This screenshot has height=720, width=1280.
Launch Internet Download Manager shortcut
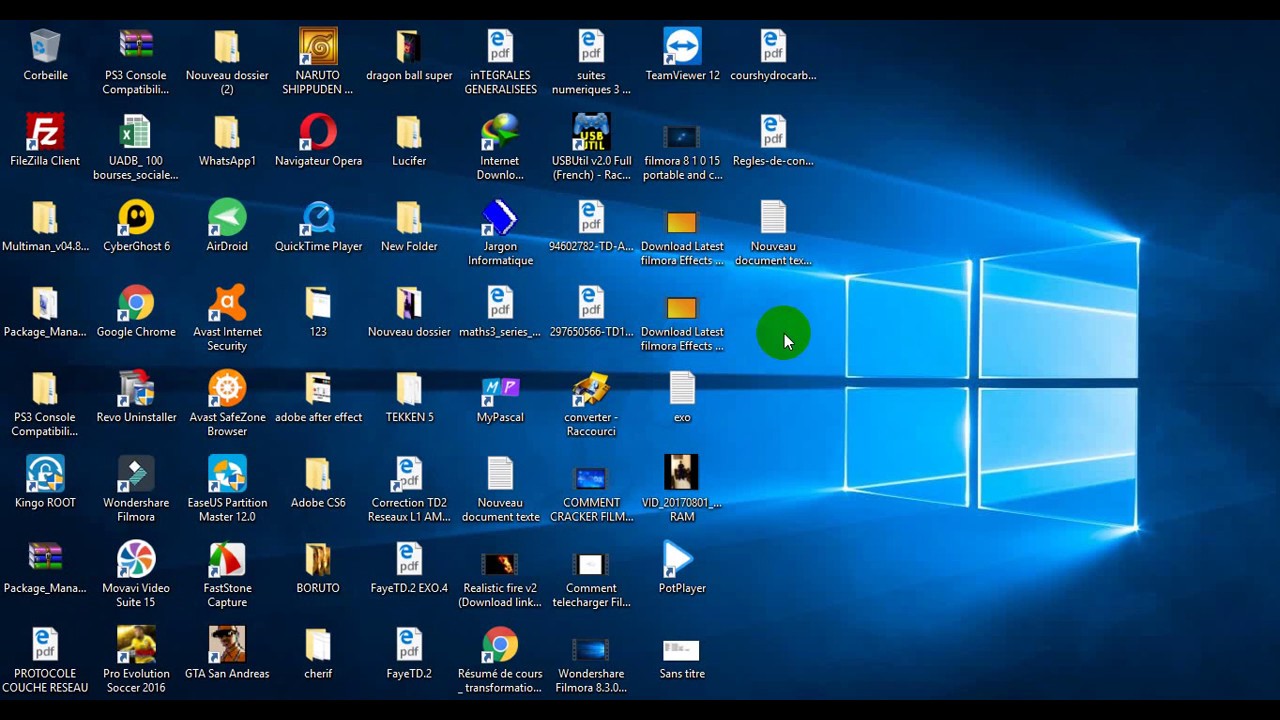click(x=500, y=132)
